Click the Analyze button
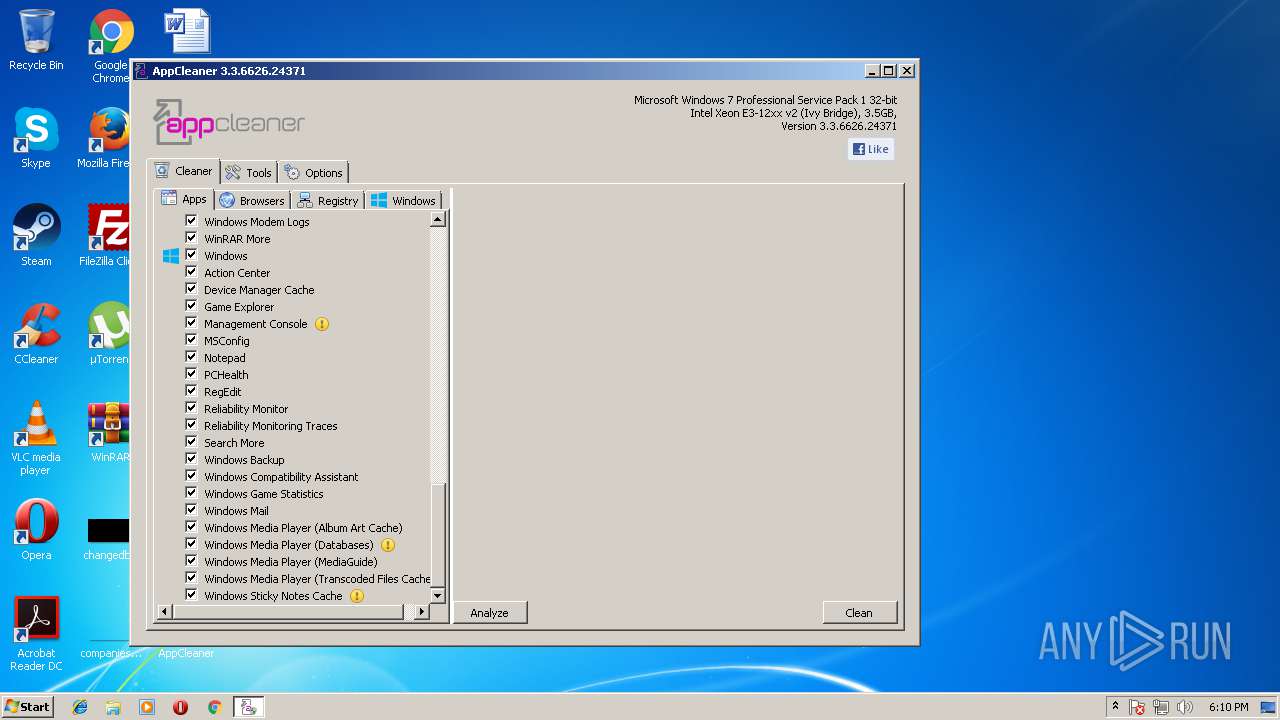1280x720 pixels. 490,613
